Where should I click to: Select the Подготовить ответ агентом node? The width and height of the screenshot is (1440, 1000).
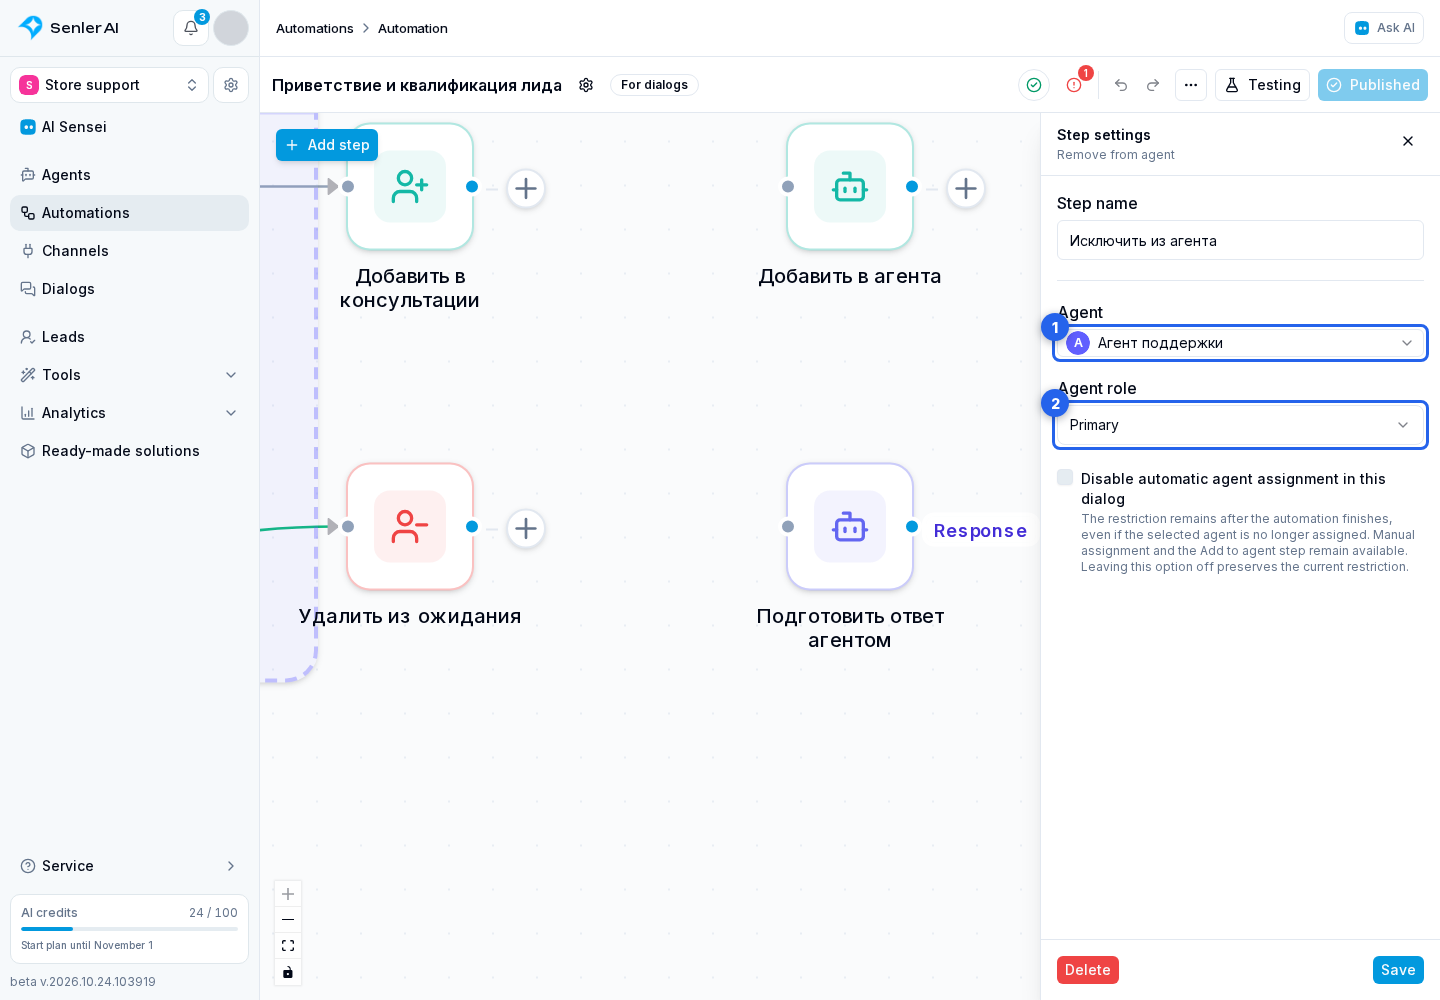850,527
